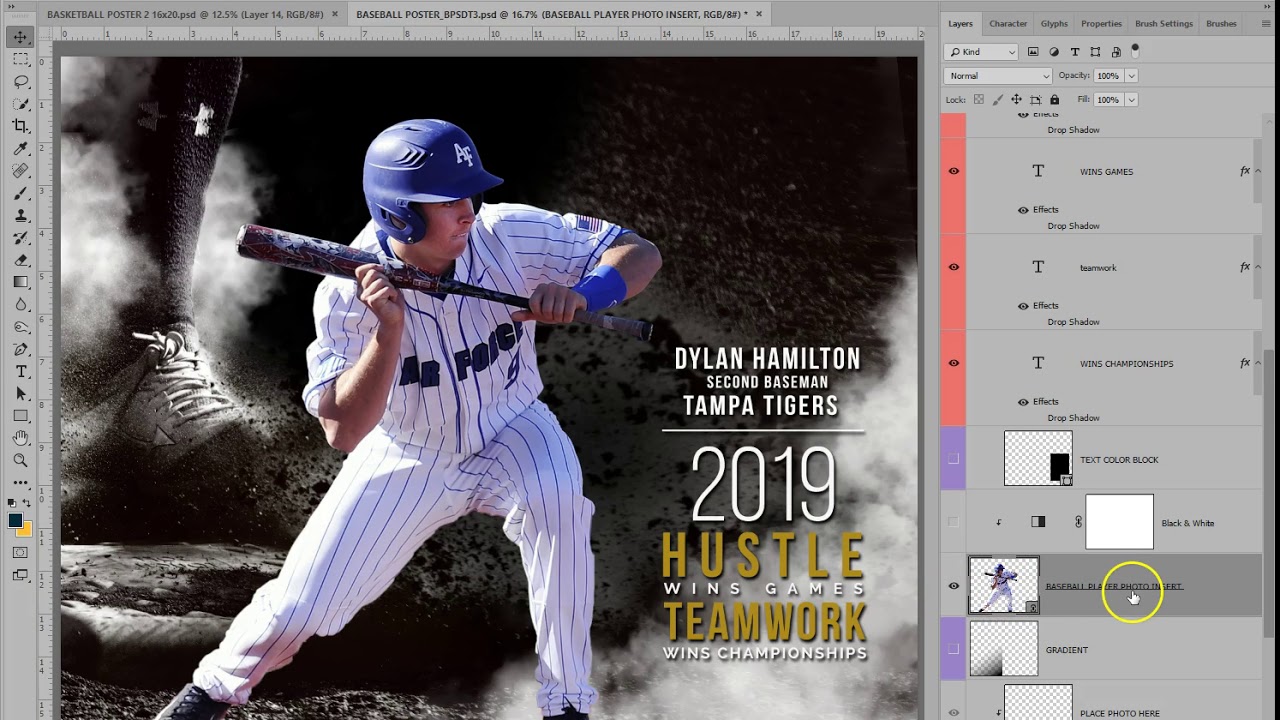Close the BASEBALL_POSTER_BPSDT3 document tab
The image size is (1280, 720).
pos(759,14)
